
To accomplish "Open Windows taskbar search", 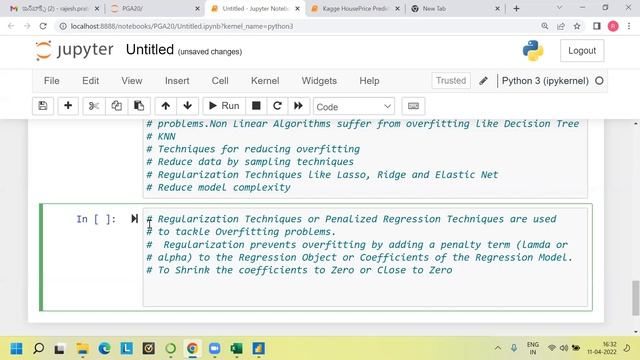I will (38, 349).
